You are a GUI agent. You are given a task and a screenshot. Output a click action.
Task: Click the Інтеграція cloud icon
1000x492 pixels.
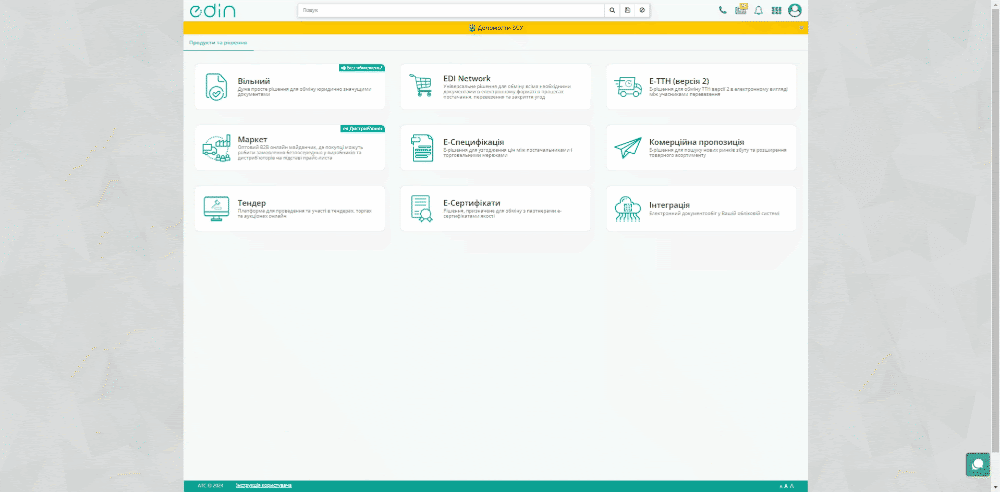coord(628,208)
